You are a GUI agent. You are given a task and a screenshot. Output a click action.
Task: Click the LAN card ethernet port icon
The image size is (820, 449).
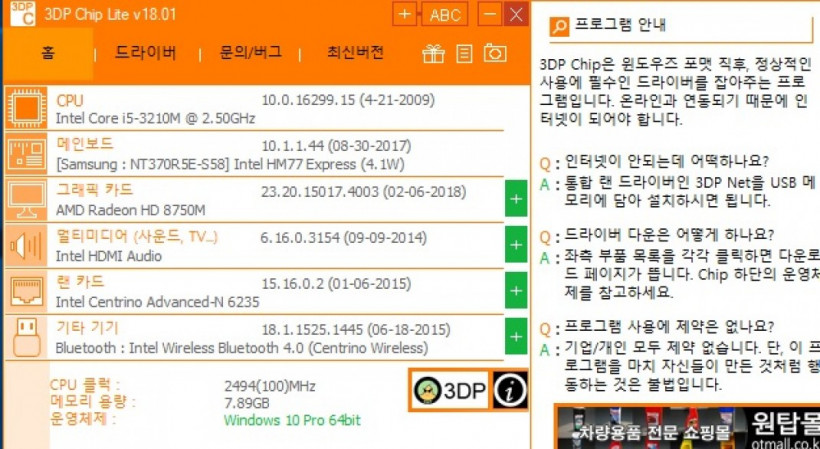[26, 292]
